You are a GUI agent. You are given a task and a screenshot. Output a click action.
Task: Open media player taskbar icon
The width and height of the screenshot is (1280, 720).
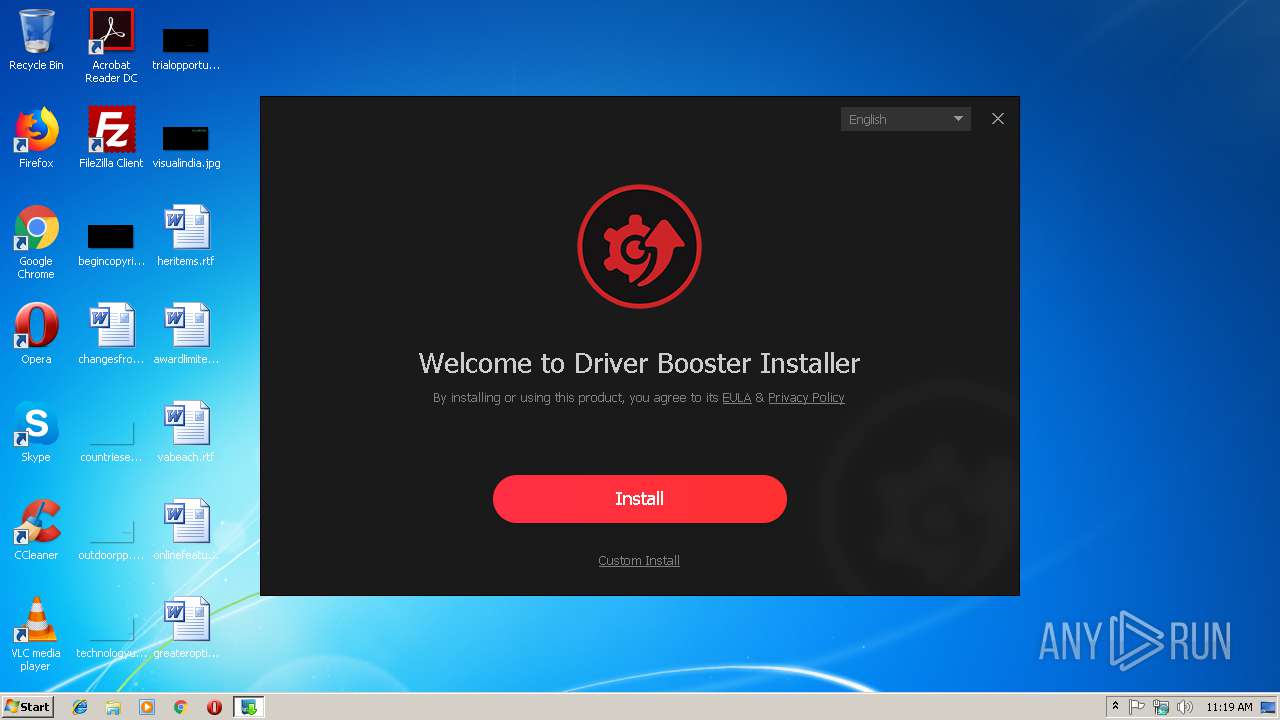147,707
